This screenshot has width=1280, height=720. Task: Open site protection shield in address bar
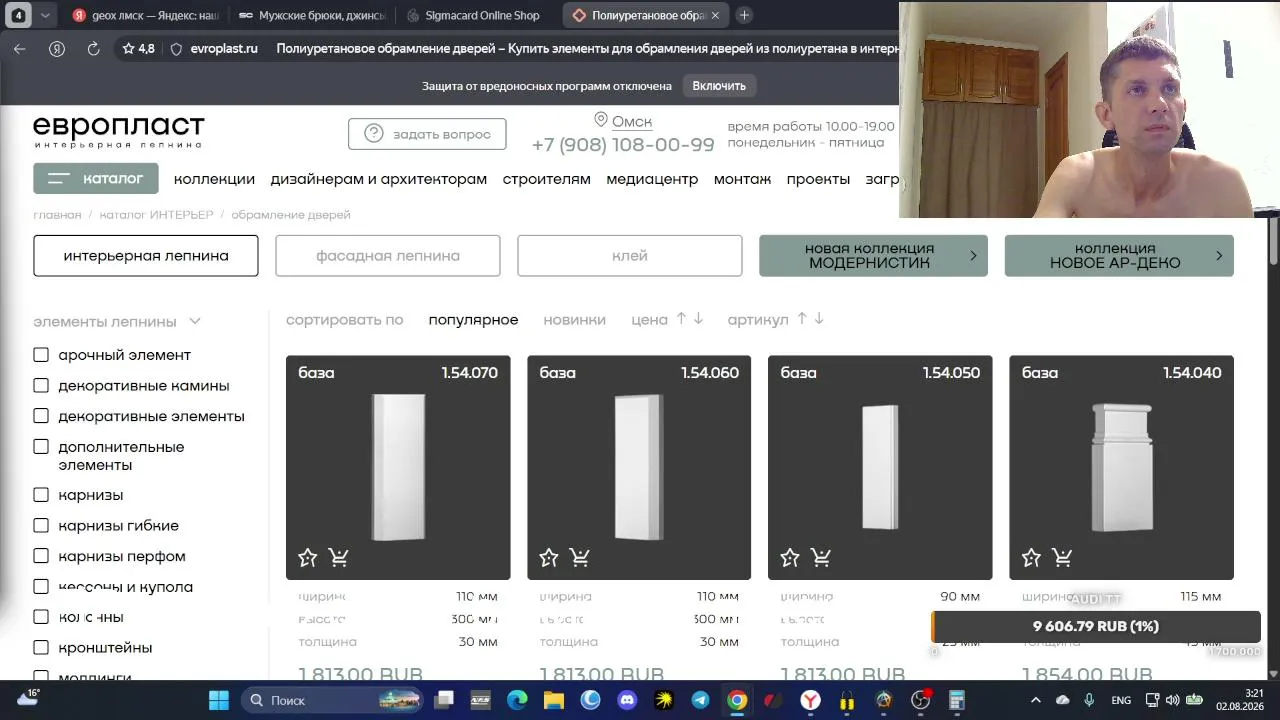[x=177, y=48]
